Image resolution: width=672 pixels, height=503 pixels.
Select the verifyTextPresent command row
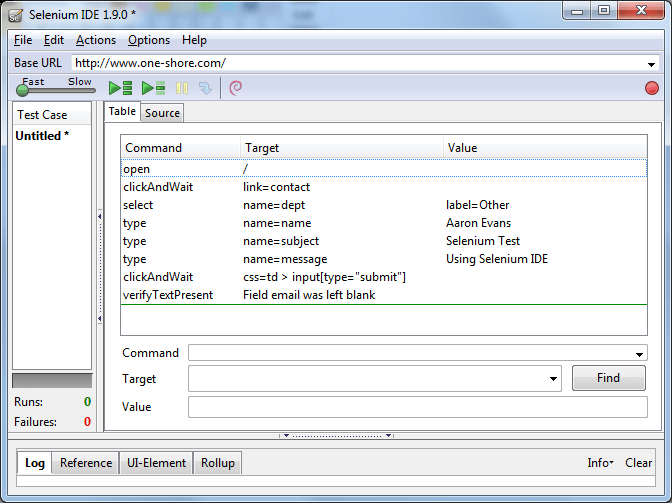click(167, 295)
